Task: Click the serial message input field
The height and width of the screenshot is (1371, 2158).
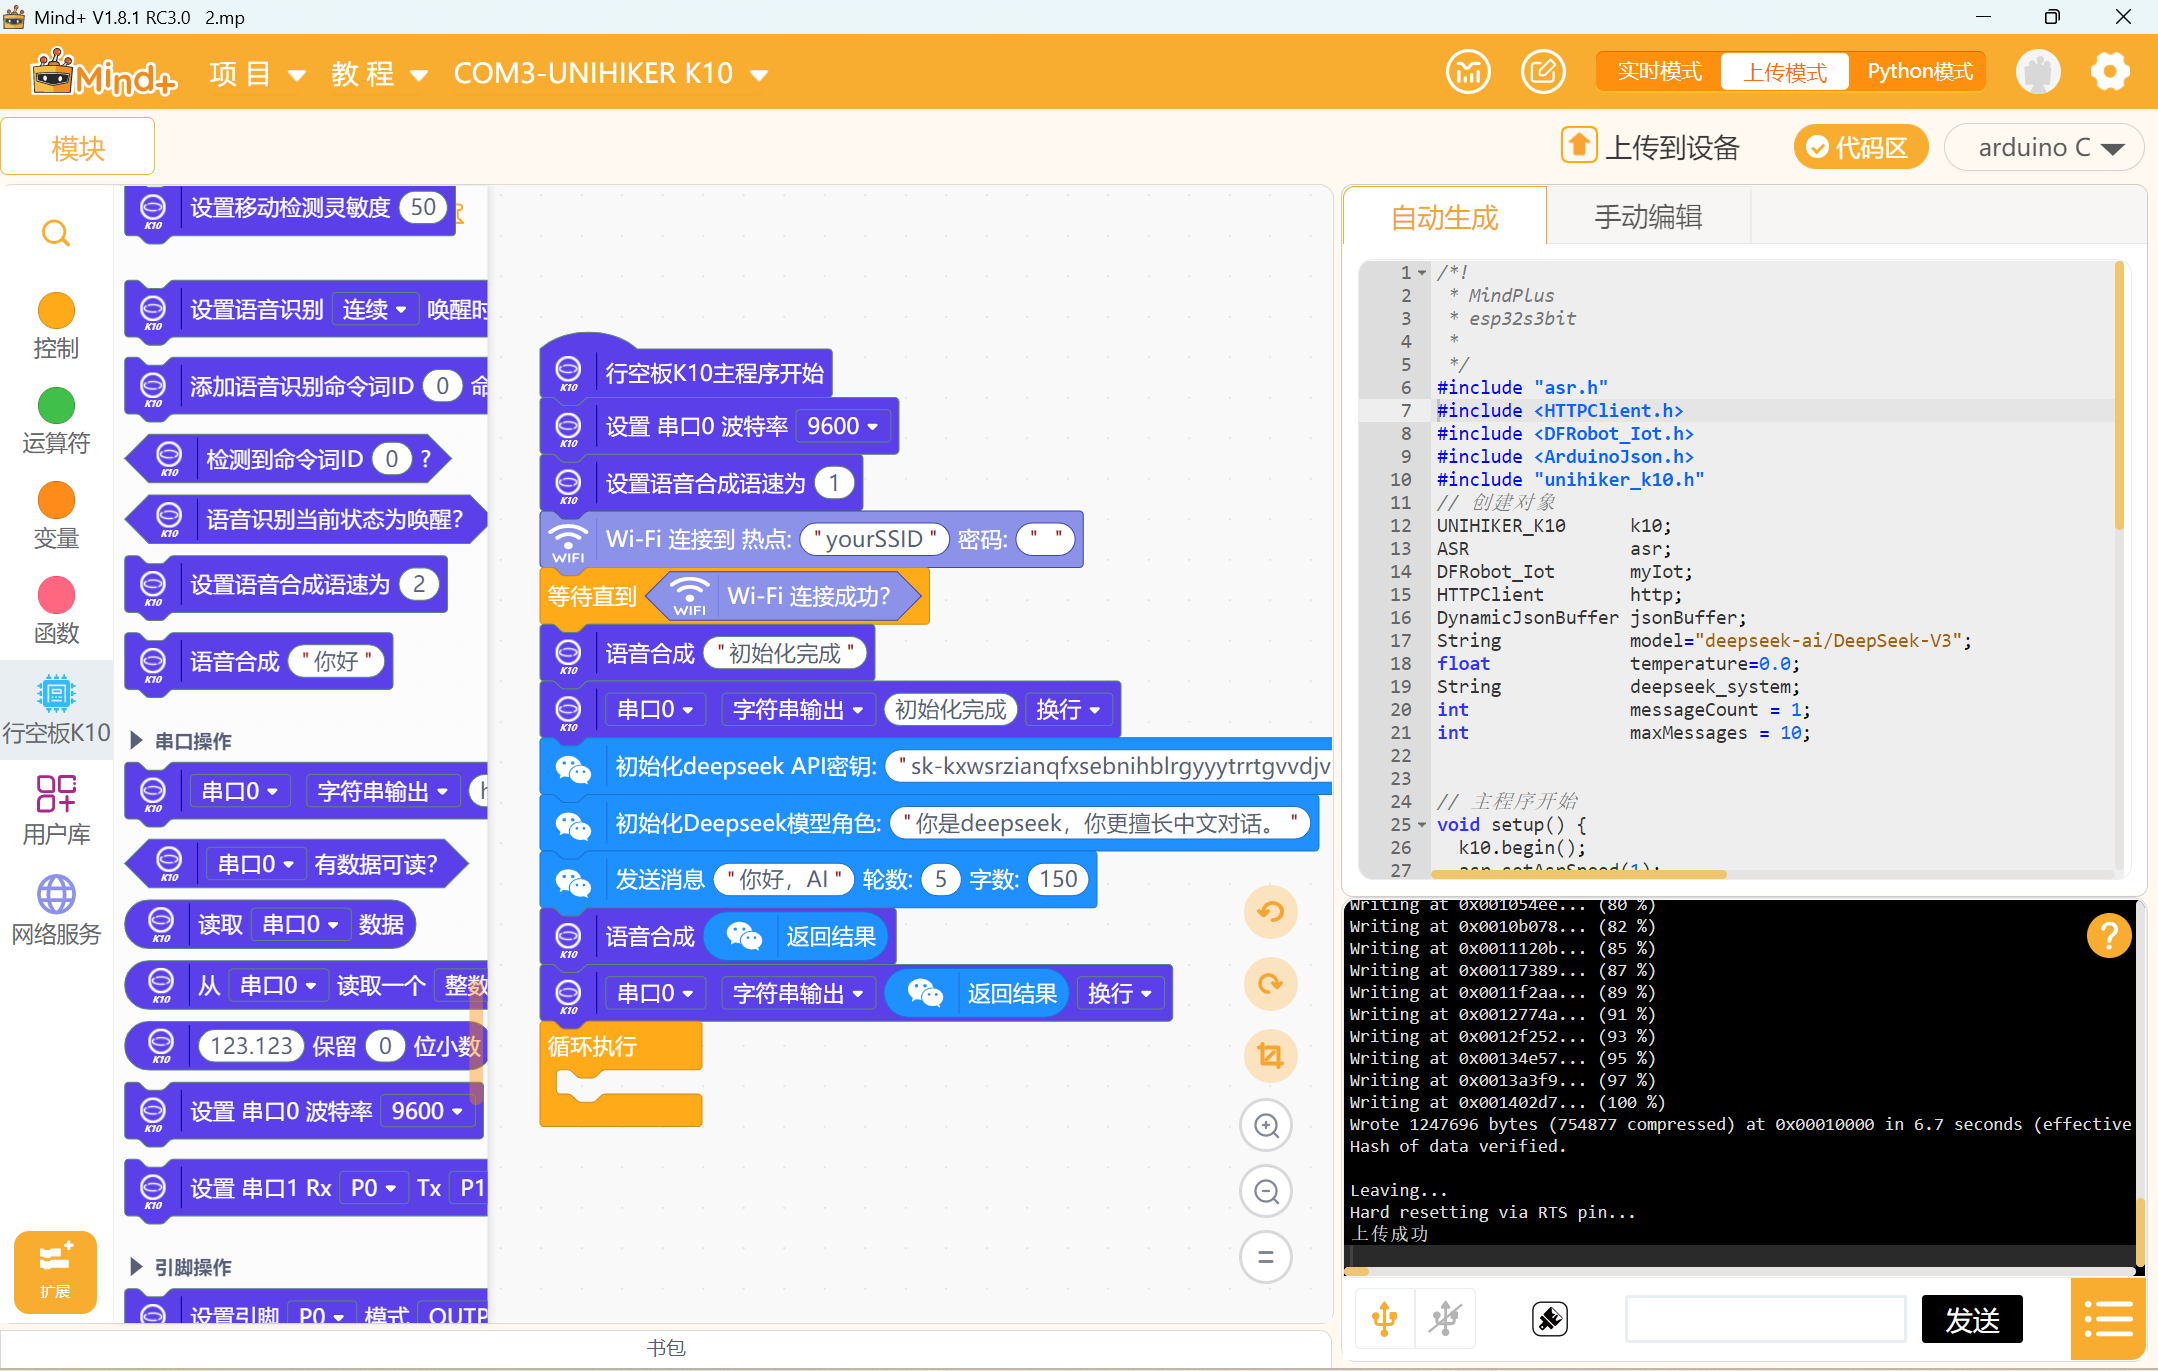Action: [1763, 1318]
